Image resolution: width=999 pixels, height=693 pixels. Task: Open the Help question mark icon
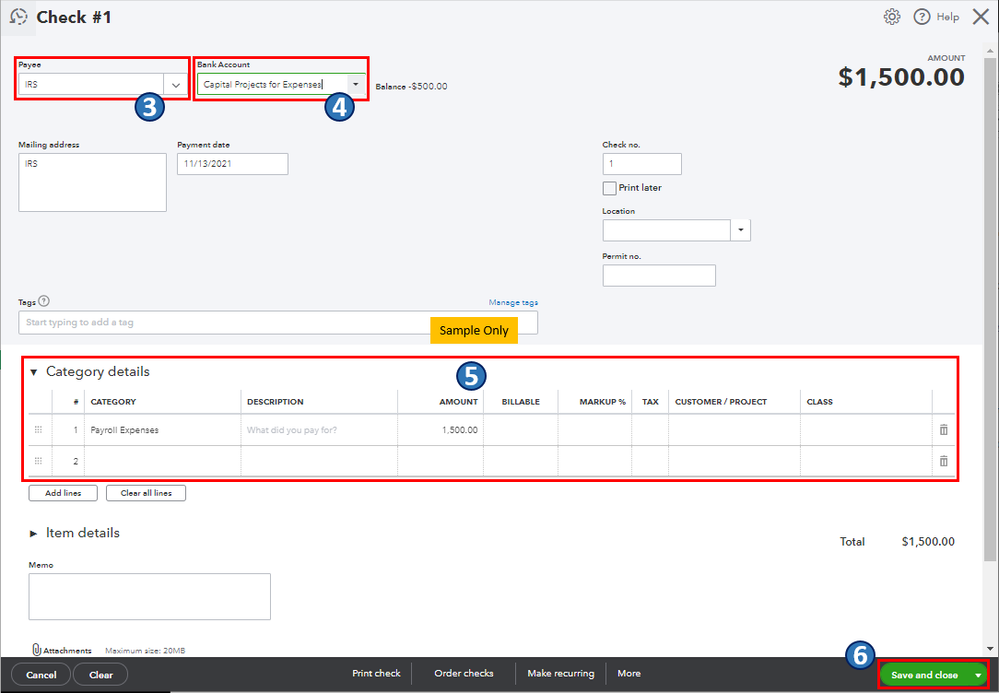click(921, 17)
